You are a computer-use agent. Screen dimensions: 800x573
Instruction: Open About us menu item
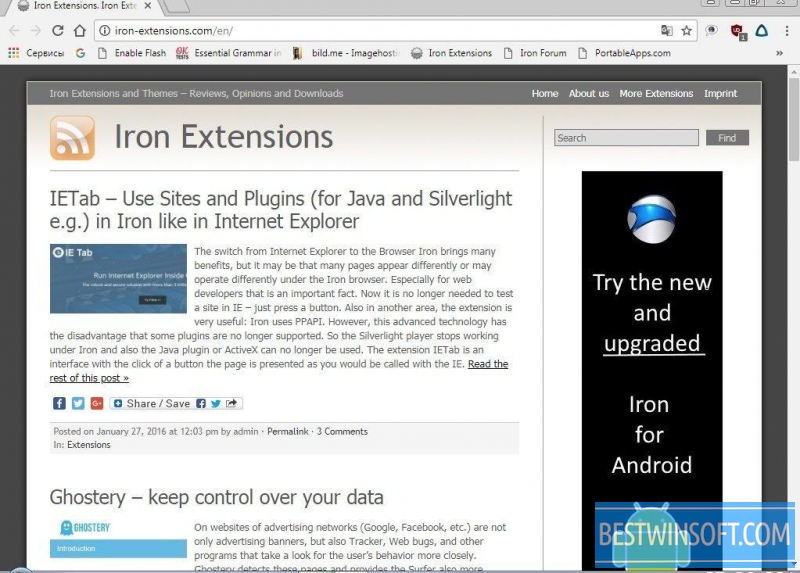tap(589, 93)
